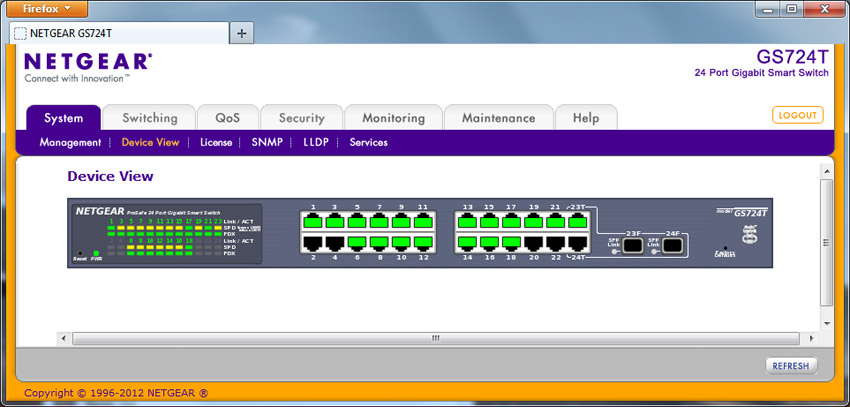This screenshot has height=407, width=850.
Task: Click port 16 jack
Action: pyautogui.click(x=490, y=243)
